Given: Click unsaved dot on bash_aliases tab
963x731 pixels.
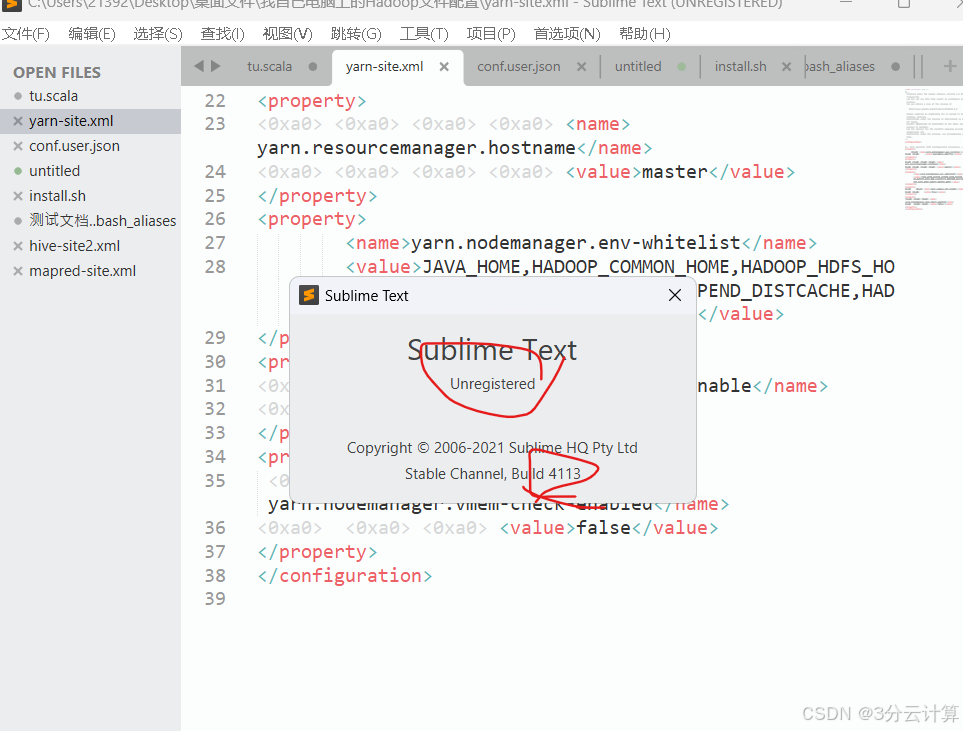Looking at the screenshot, I should tap(895, 66).
